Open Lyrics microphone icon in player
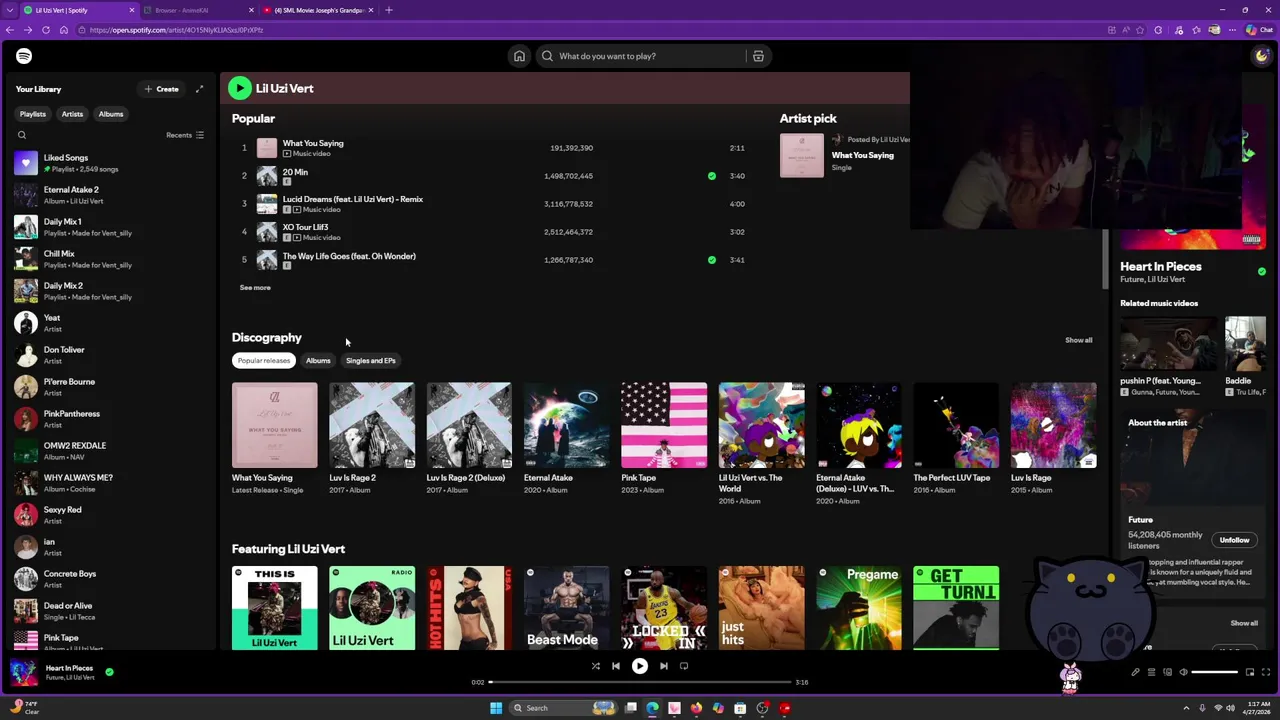This screenshot has height=720, width=1280. pyautogui.click(x=1135, y=672)
